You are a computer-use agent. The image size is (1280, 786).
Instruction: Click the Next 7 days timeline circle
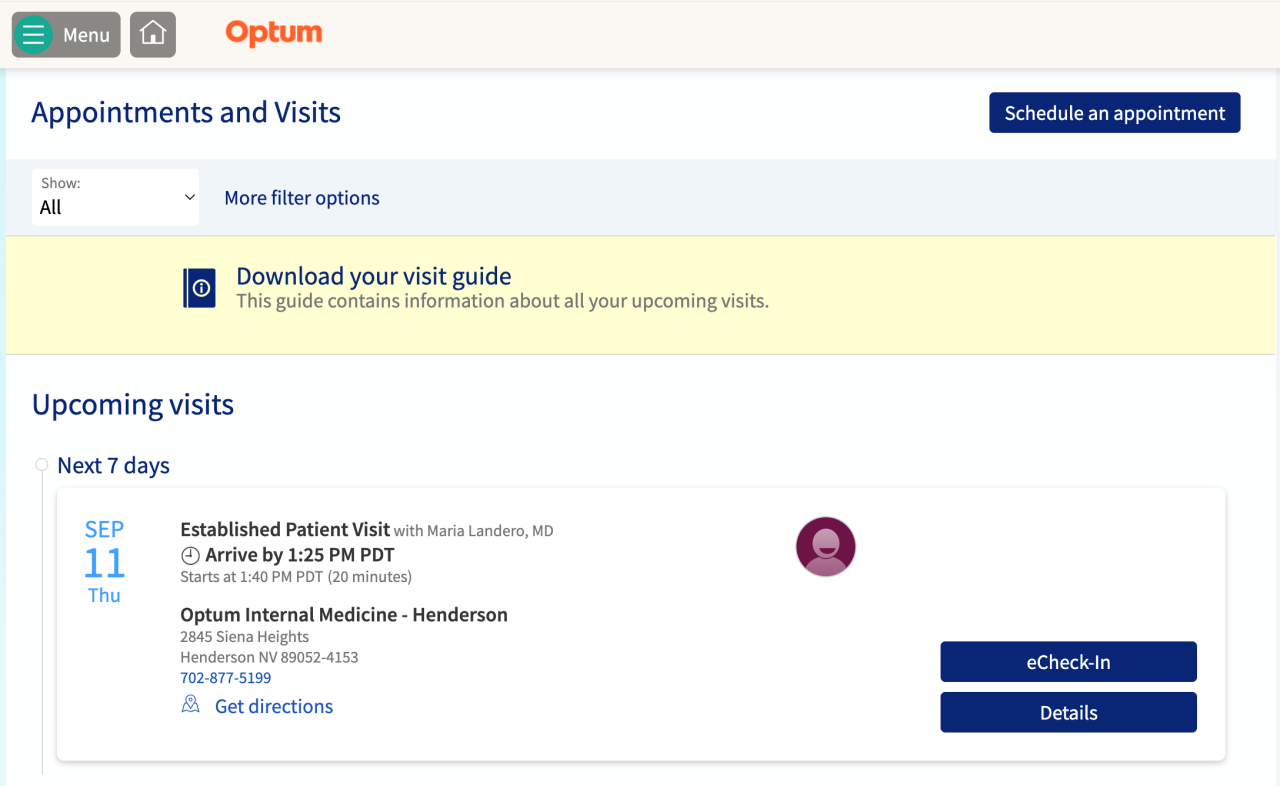[x=42, y=465]
